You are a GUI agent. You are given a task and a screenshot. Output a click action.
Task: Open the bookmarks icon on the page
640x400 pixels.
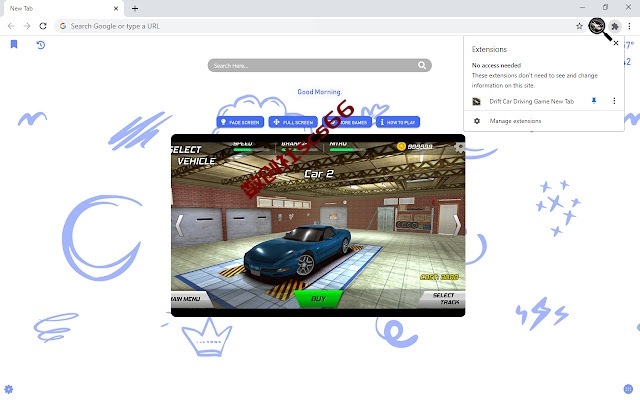pyautogui.click(x=14, y=44)
